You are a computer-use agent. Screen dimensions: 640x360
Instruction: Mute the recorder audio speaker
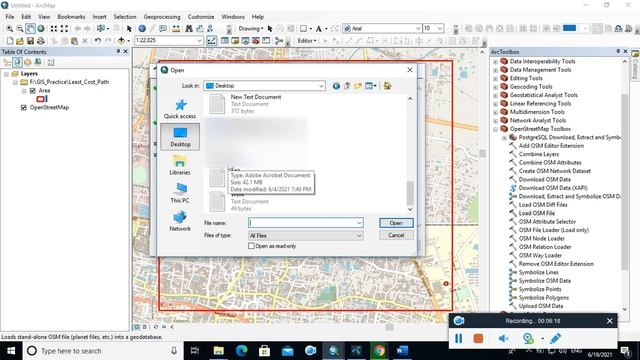tap(503, 338)
